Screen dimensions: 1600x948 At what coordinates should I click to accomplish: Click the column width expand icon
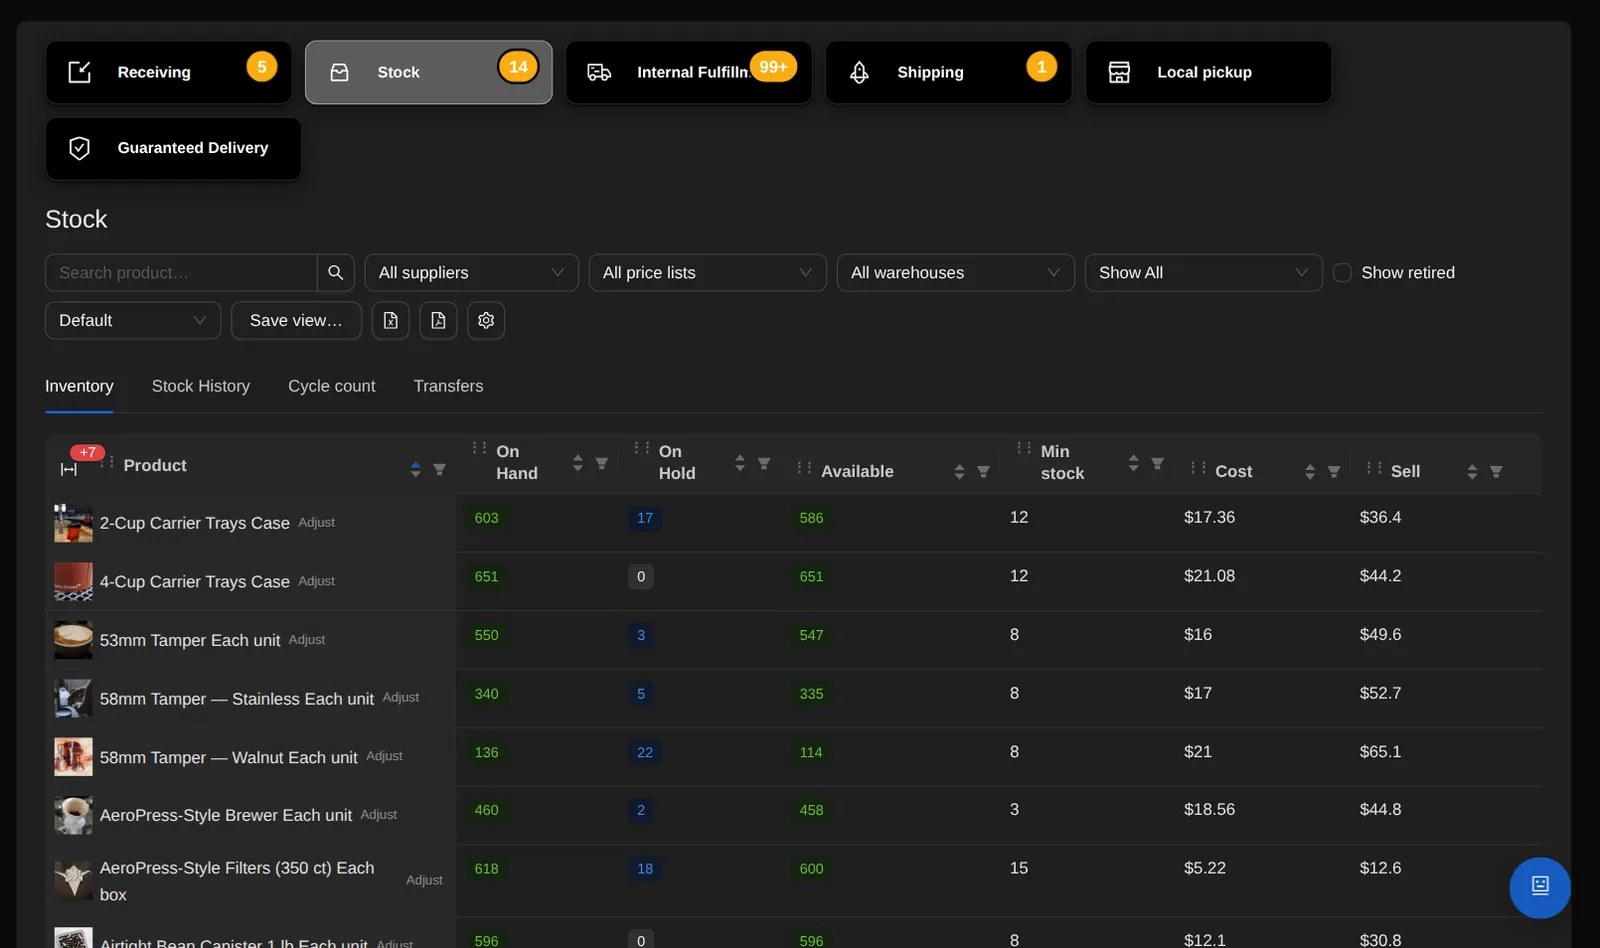point(69,469)
